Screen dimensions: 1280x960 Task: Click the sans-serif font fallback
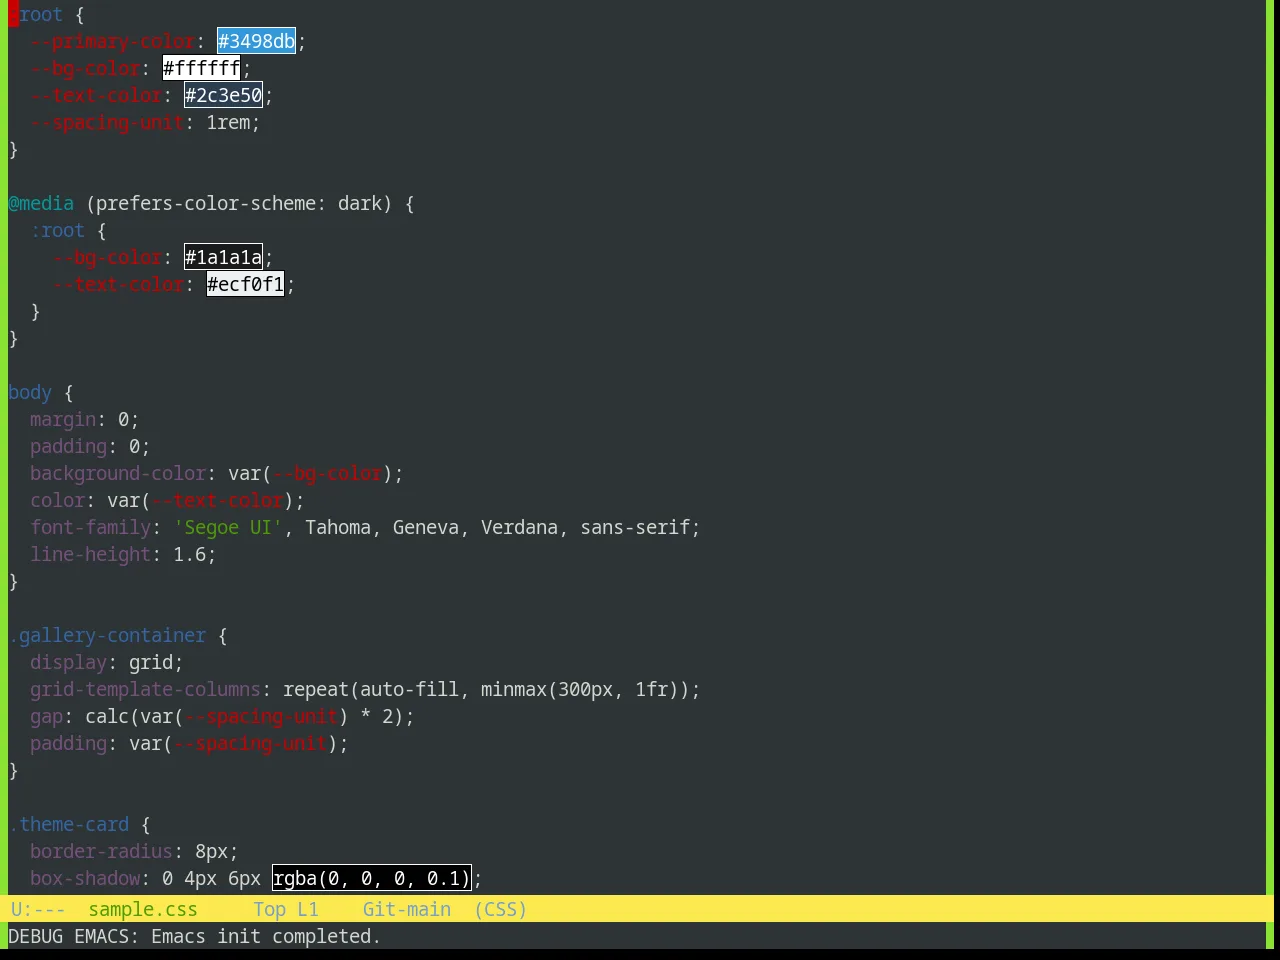pos(635,527)
